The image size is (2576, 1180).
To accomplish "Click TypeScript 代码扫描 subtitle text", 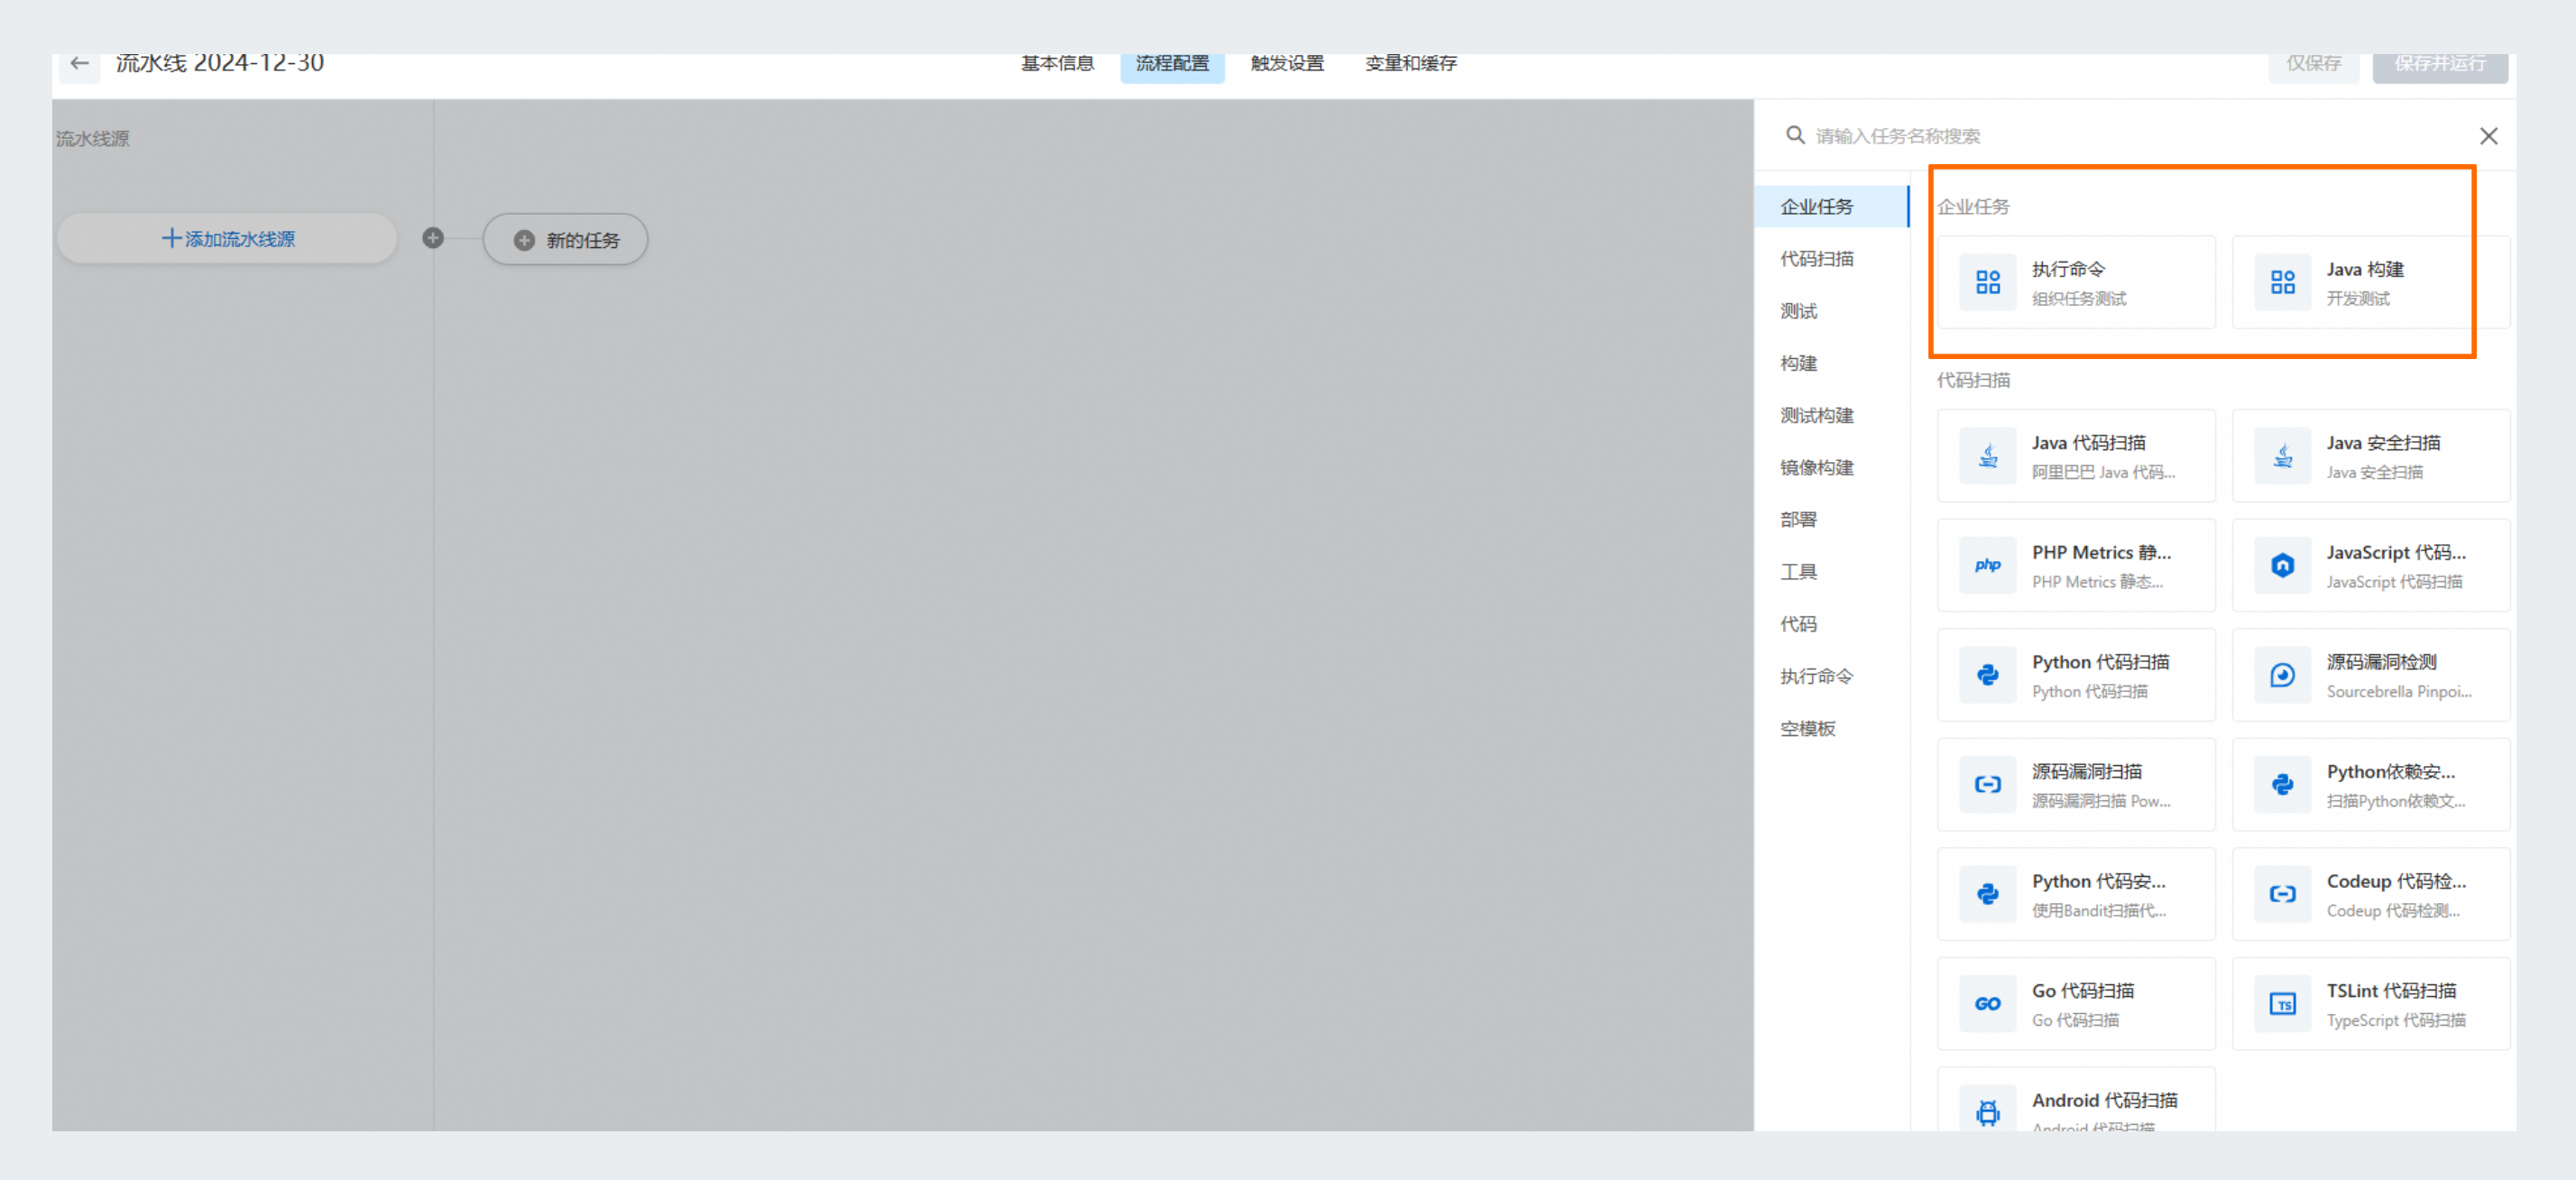I will pyautogui.click(x=2396, y=1020).
